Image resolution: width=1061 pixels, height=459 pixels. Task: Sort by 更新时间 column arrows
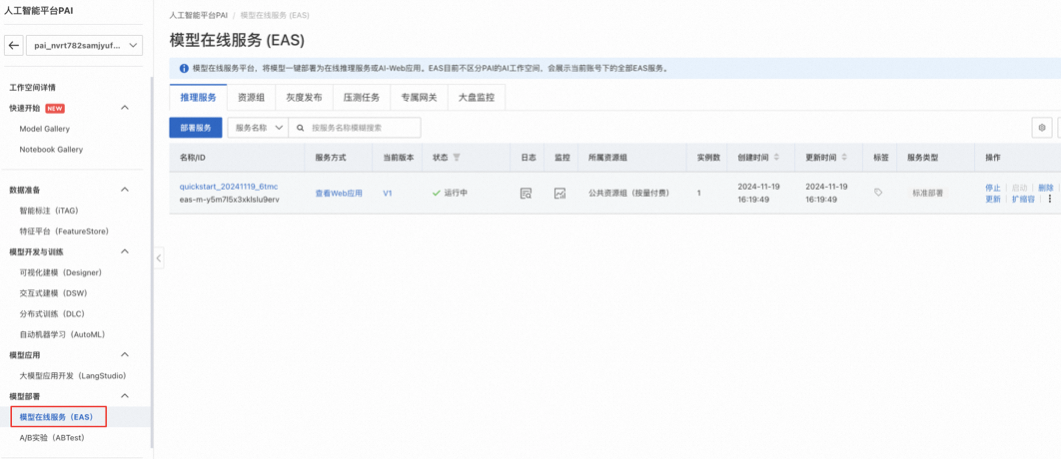tap(844, 157)
